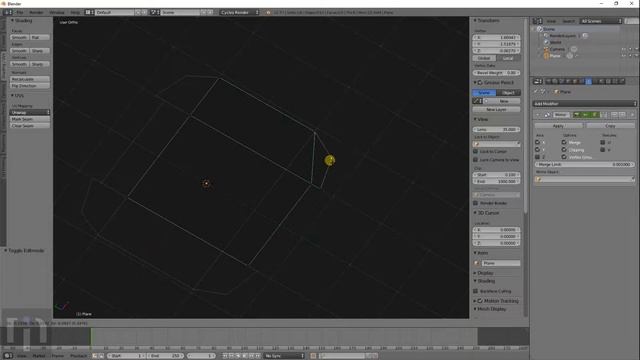The height and width of the screenshot is (360, 640).
Task: Open the editor type selector in the Info header
Action: point(8,12)
